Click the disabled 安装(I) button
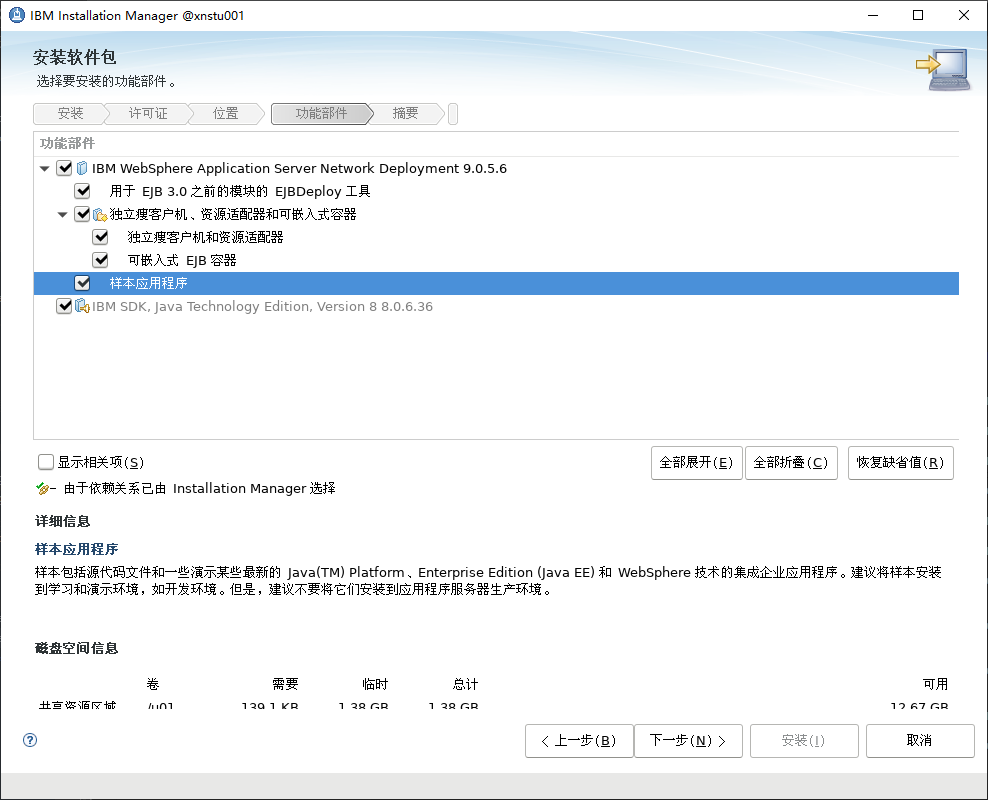 click(x=804, y=741)
